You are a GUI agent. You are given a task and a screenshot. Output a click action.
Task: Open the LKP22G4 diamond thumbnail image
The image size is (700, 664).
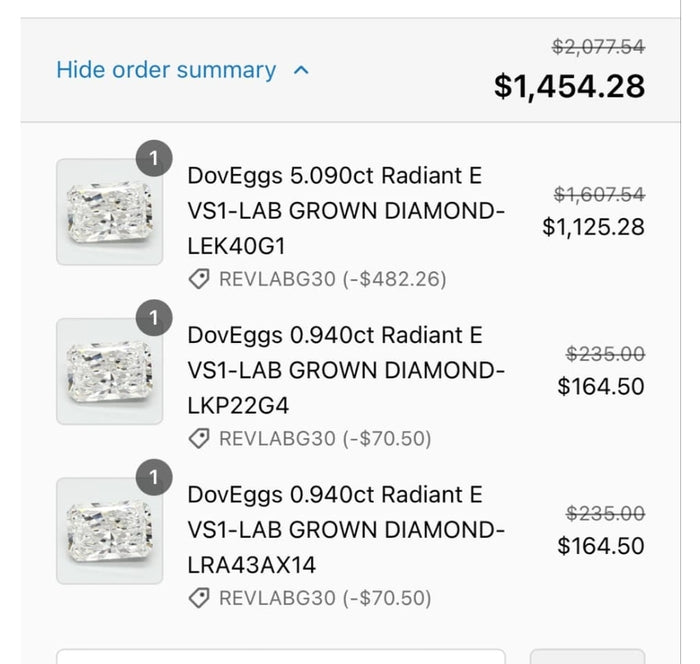tap(109, 371)
